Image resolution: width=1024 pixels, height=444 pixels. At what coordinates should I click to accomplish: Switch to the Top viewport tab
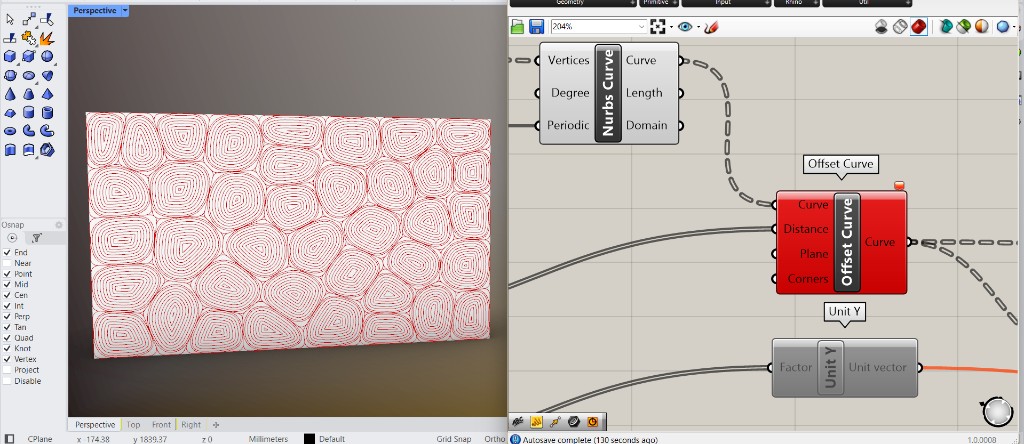point(133,424)
